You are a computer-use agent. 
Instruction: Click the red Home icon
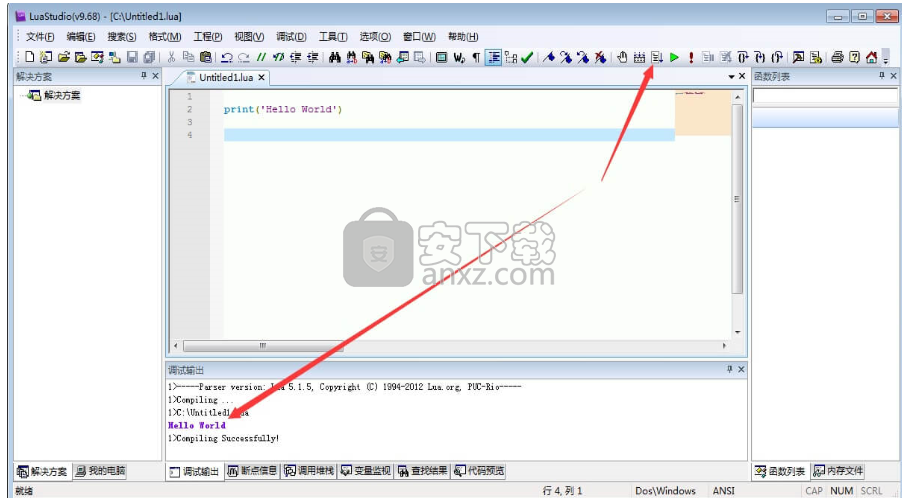872,58
